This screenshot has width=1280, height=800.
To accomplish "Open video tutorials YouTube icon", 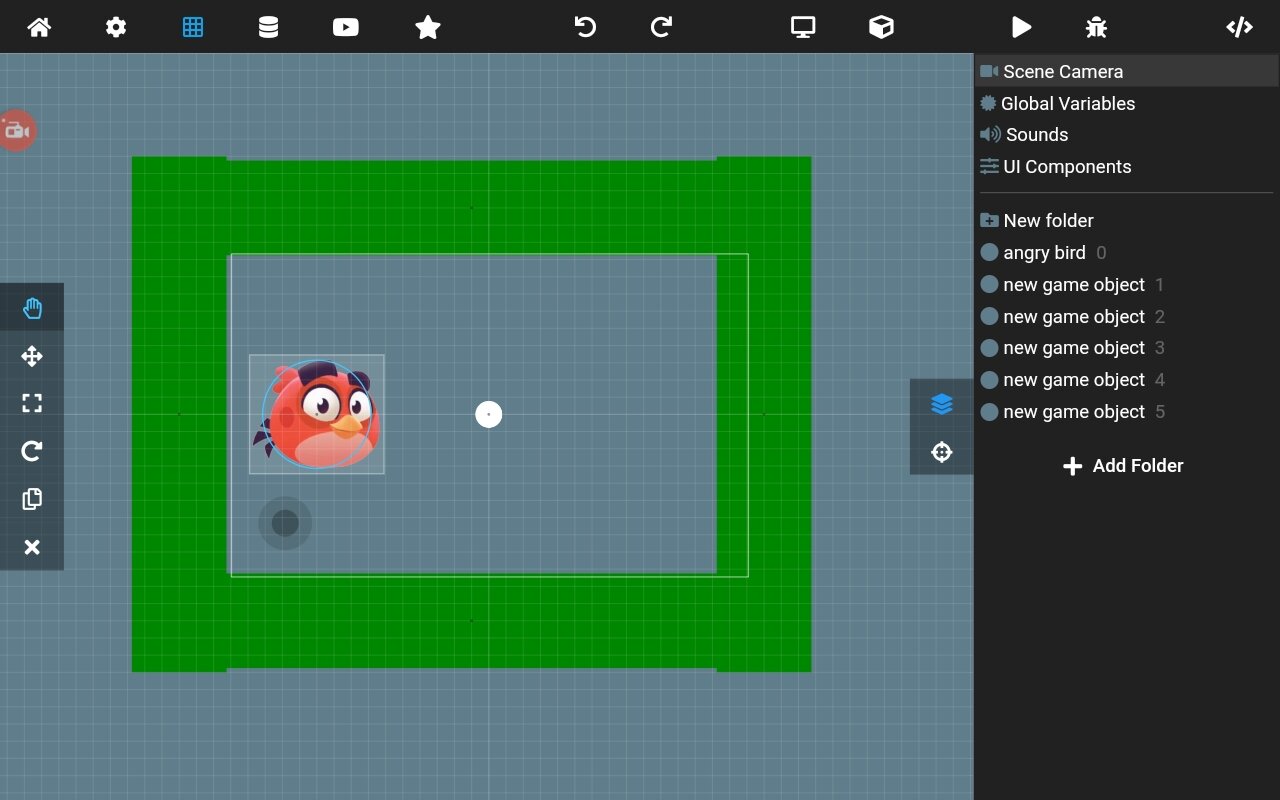I will coord(346,27).
